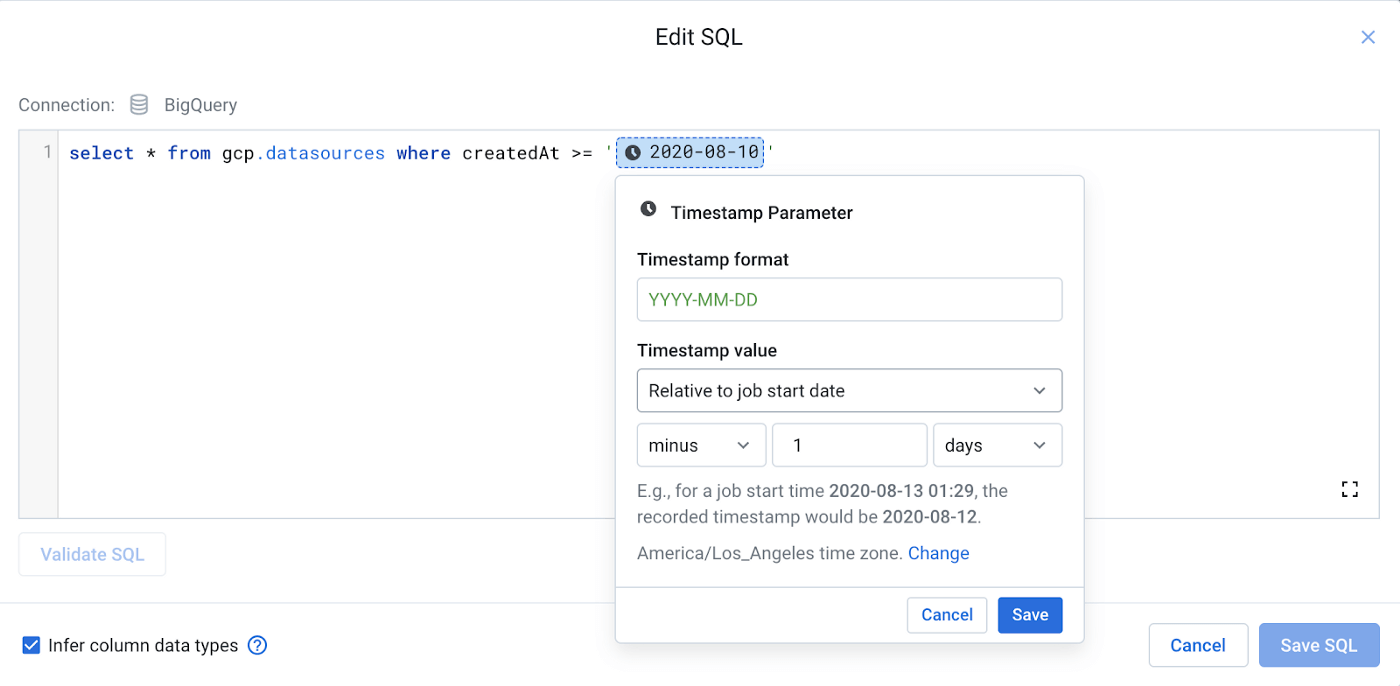The width and height of the screenshot is (1400, 686).
Task: Select the 2020-08-10 timestamp parameter chip
Action: [x=700, y=153]
